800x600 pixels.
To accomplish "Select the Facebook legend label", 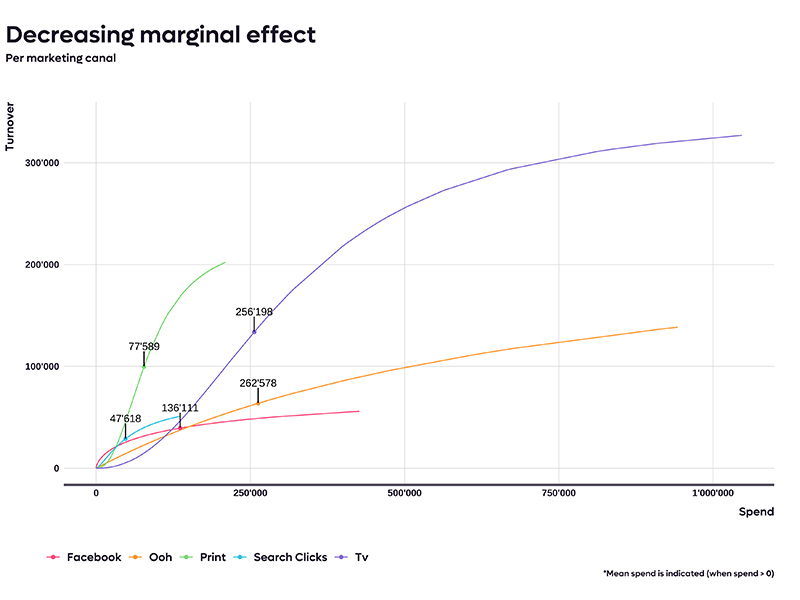I will [94, 557].
